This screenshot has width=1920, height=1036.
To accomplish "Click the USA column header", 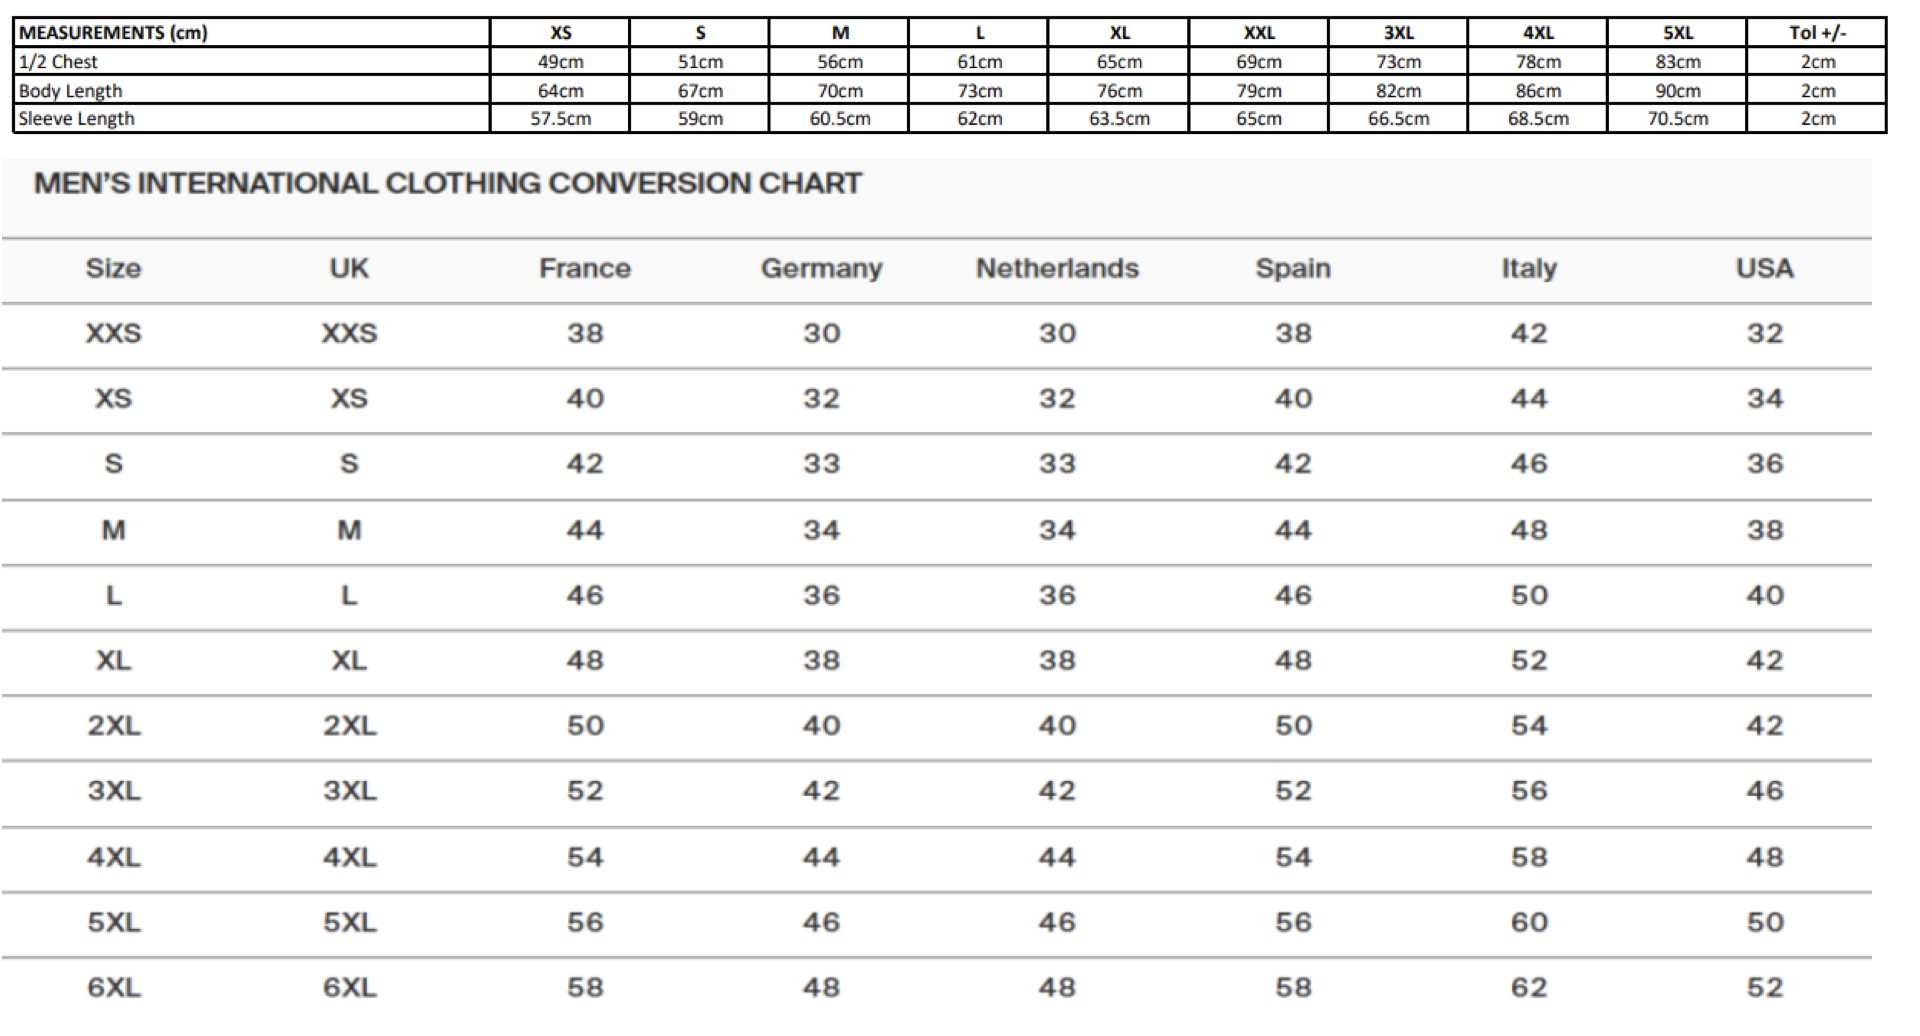I will point(1764,269).
